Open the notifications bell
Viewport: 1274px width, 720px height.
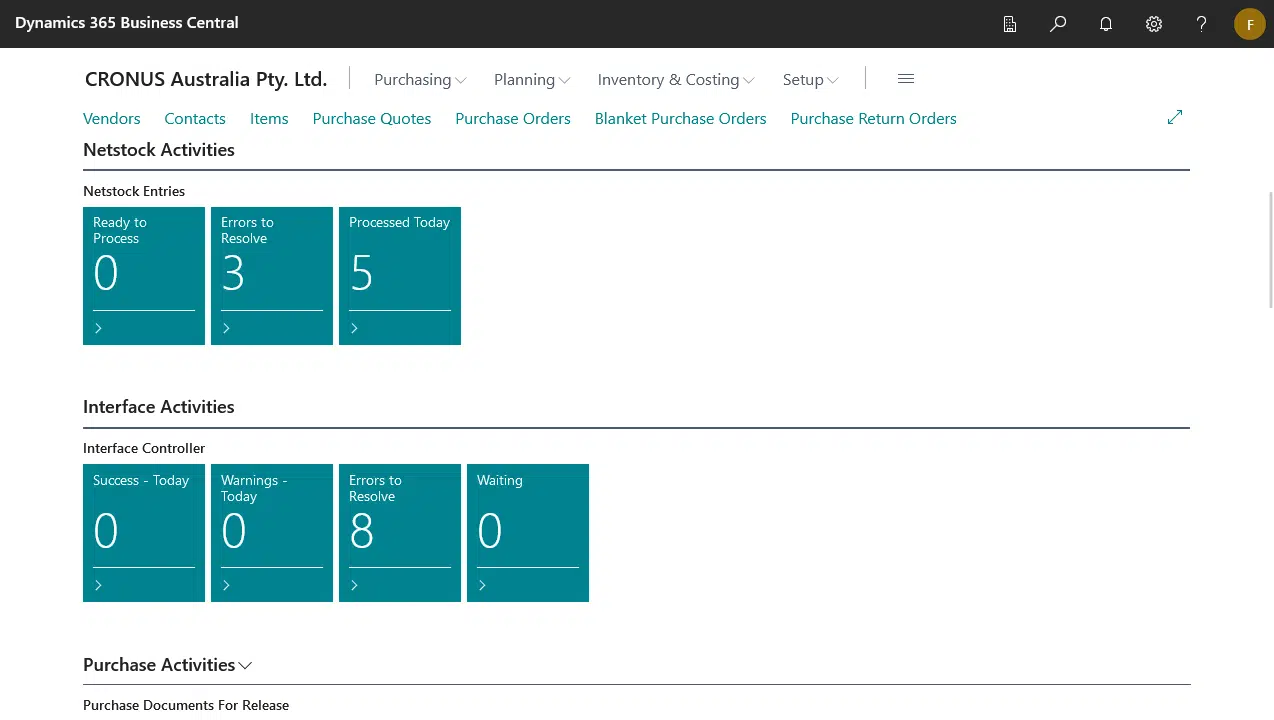point(1106,24)
